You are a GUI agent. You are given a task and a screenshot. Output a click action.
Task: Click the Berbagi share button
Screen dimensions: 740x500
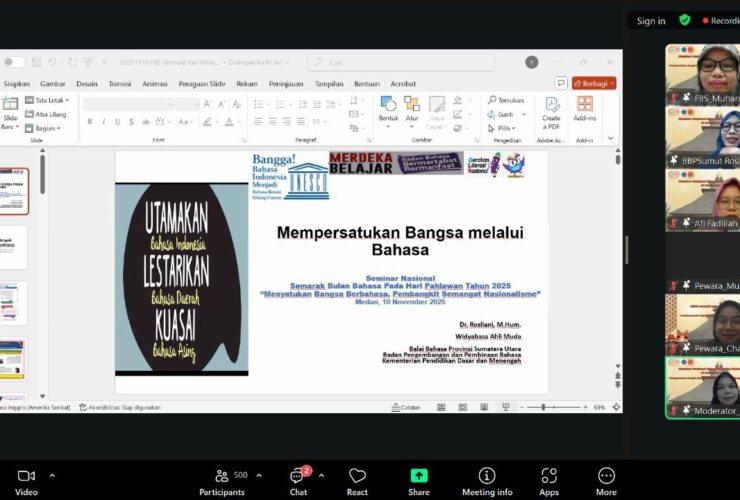[x=594, y=84]
